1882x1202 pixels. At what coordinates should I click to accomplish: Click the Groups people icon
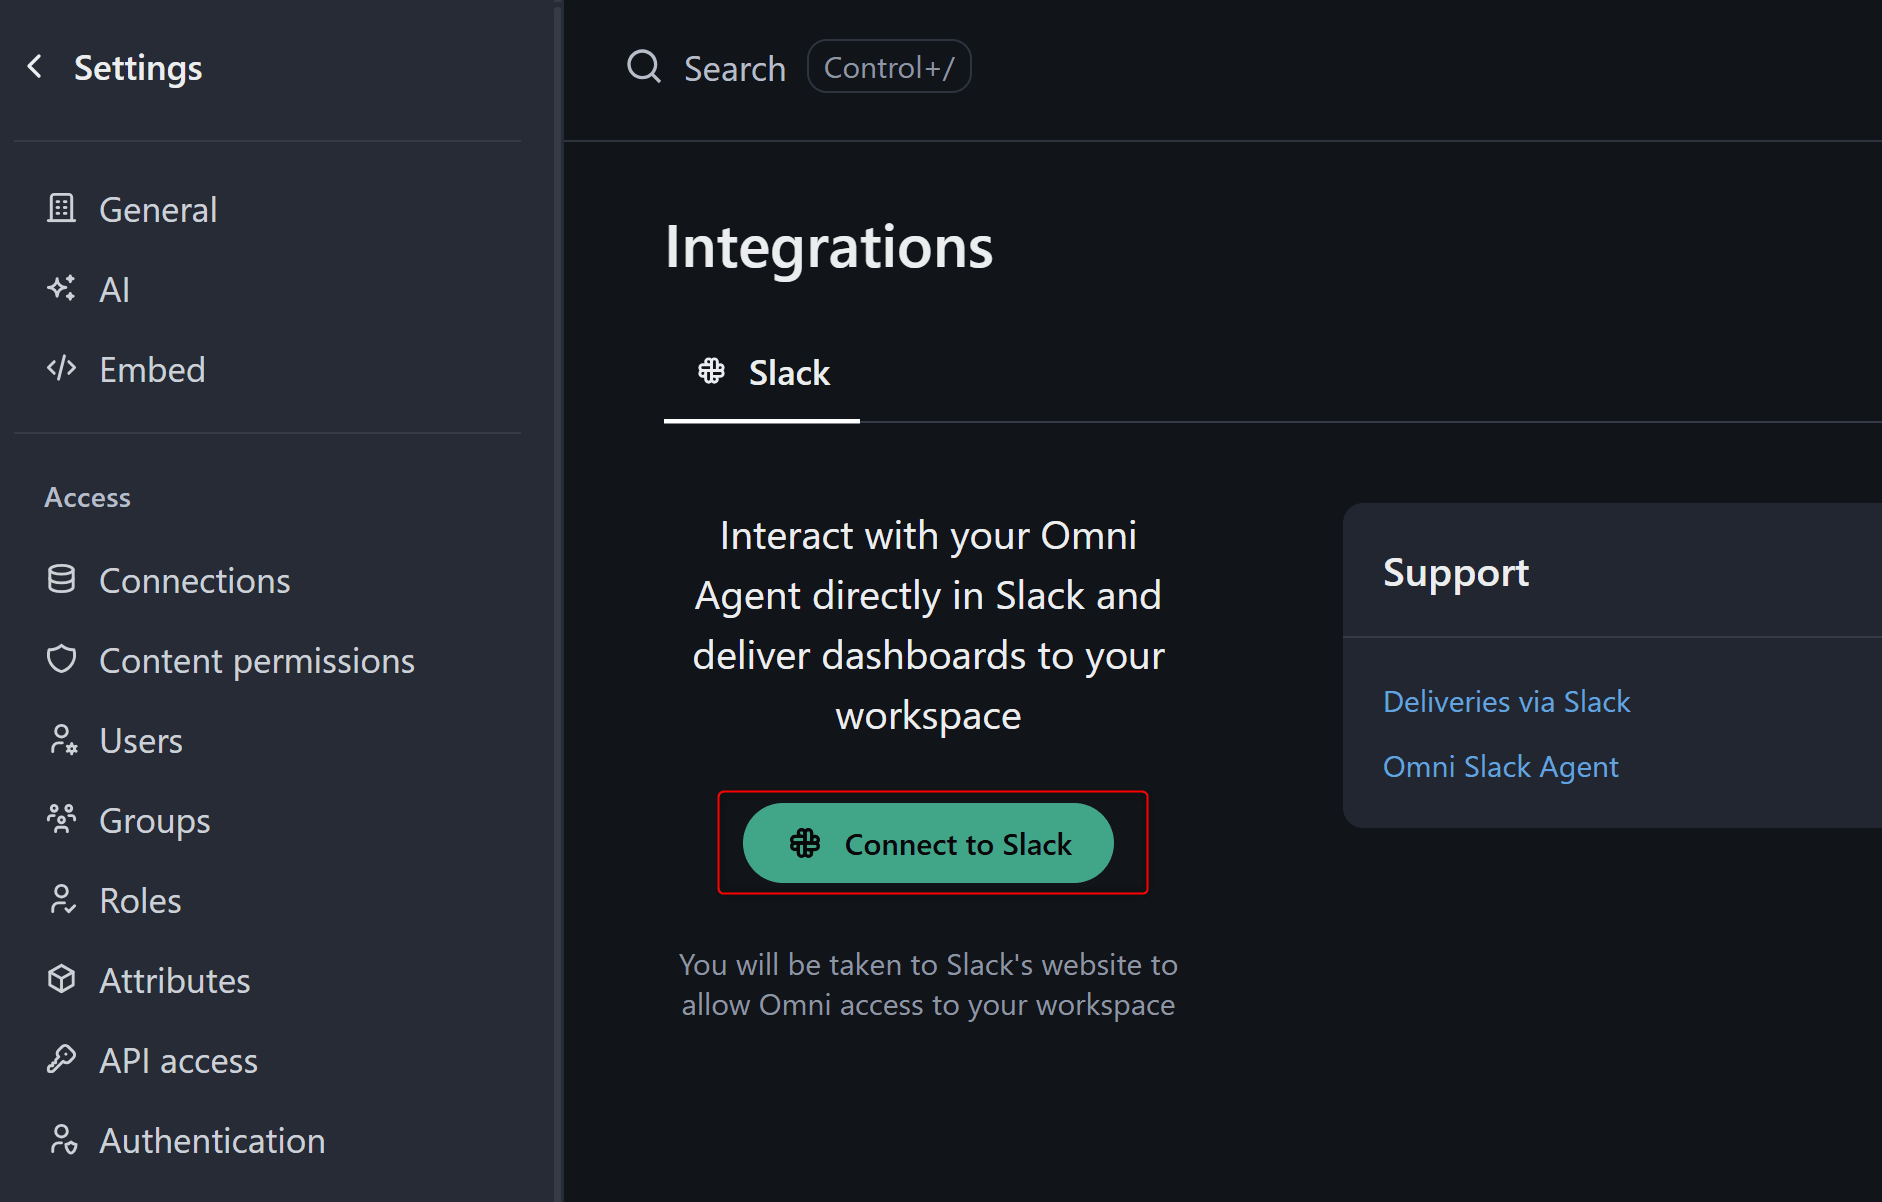[x=62, y=819]
